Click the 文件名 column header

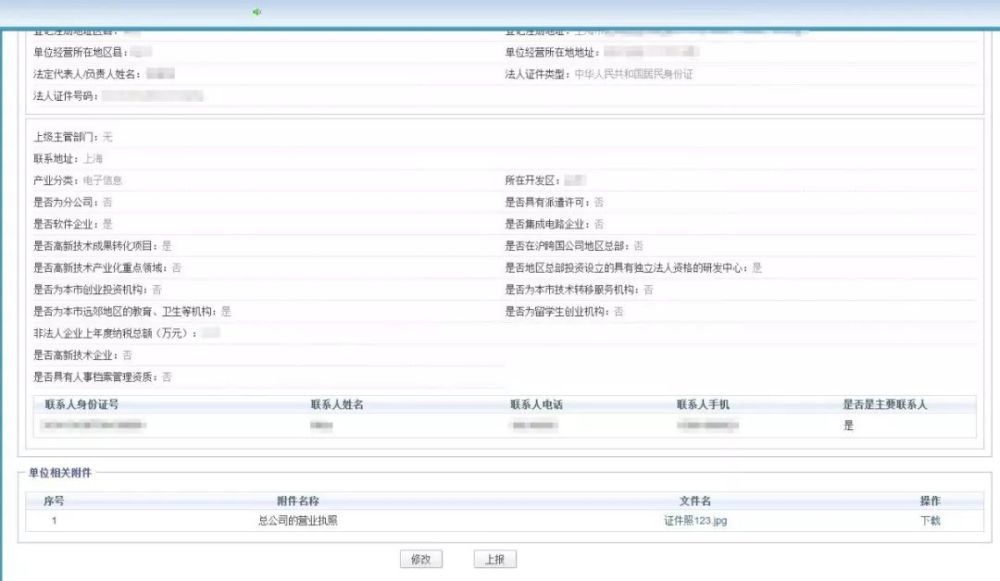click(x=695, y=501)
